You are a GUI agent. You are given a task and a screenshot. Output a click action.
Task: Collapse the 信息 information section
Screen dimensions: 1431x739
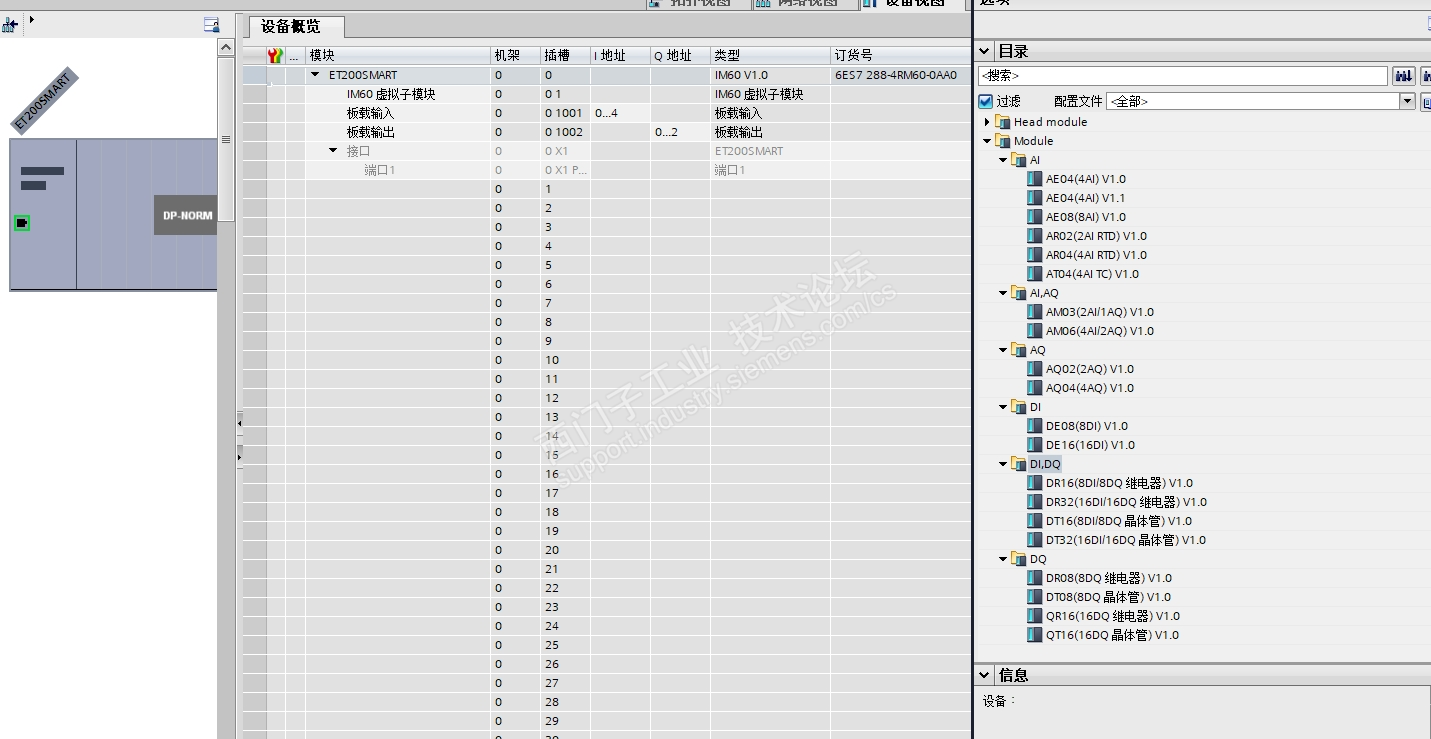click(x=985, y=675)
